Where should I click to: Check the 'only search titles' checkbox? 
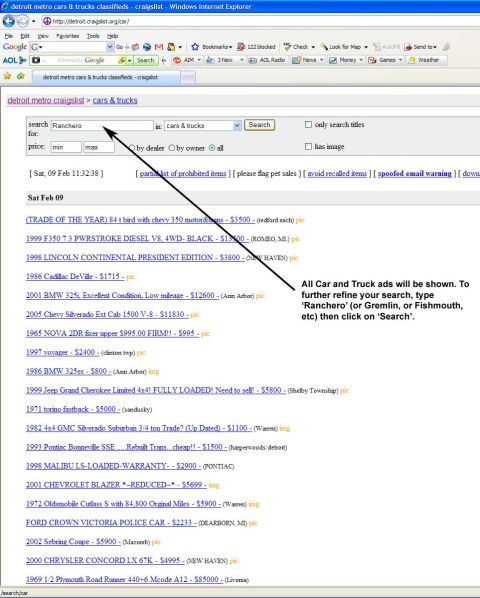click(308, 125)
